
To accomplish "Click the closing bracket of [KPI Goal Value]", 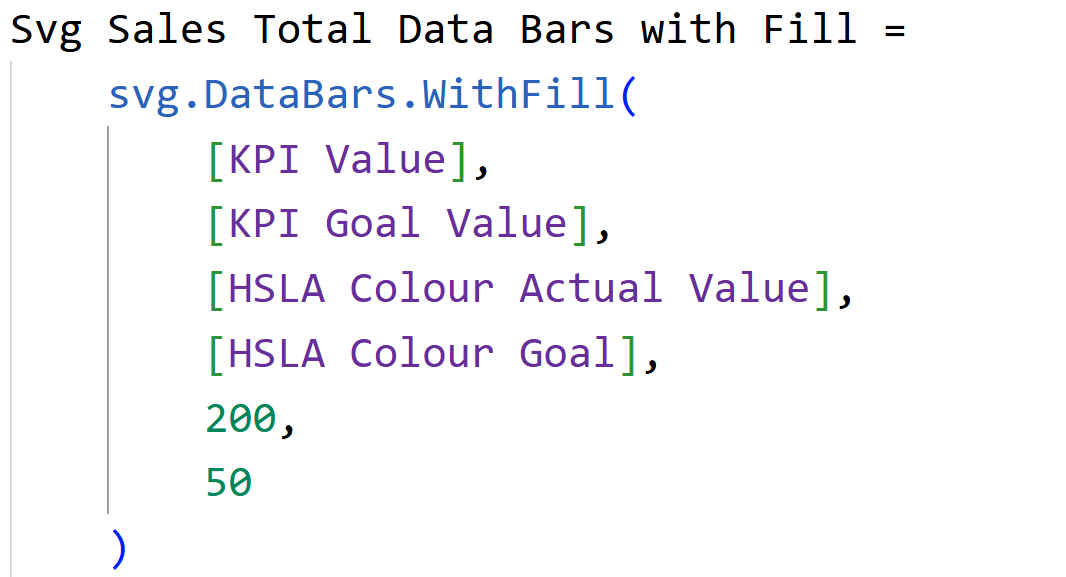I will point(579,224).
